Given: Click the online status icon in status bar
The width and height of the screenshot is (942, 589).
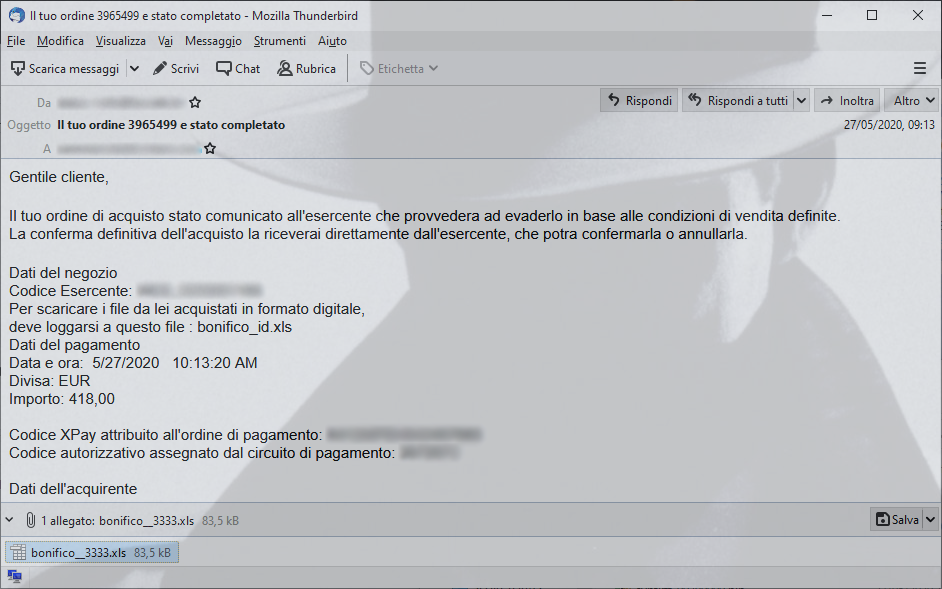Looking at the screenshot, I should (x=14, y=577).
